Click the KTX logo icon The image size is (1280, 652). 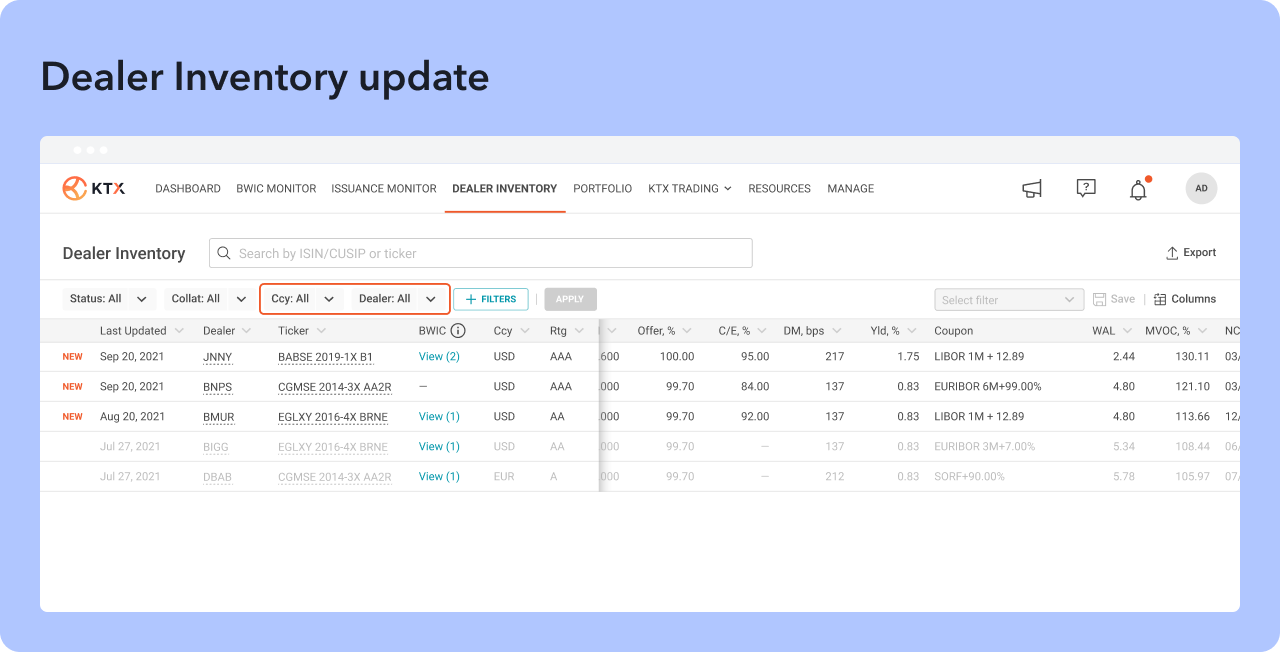[75, 188]
